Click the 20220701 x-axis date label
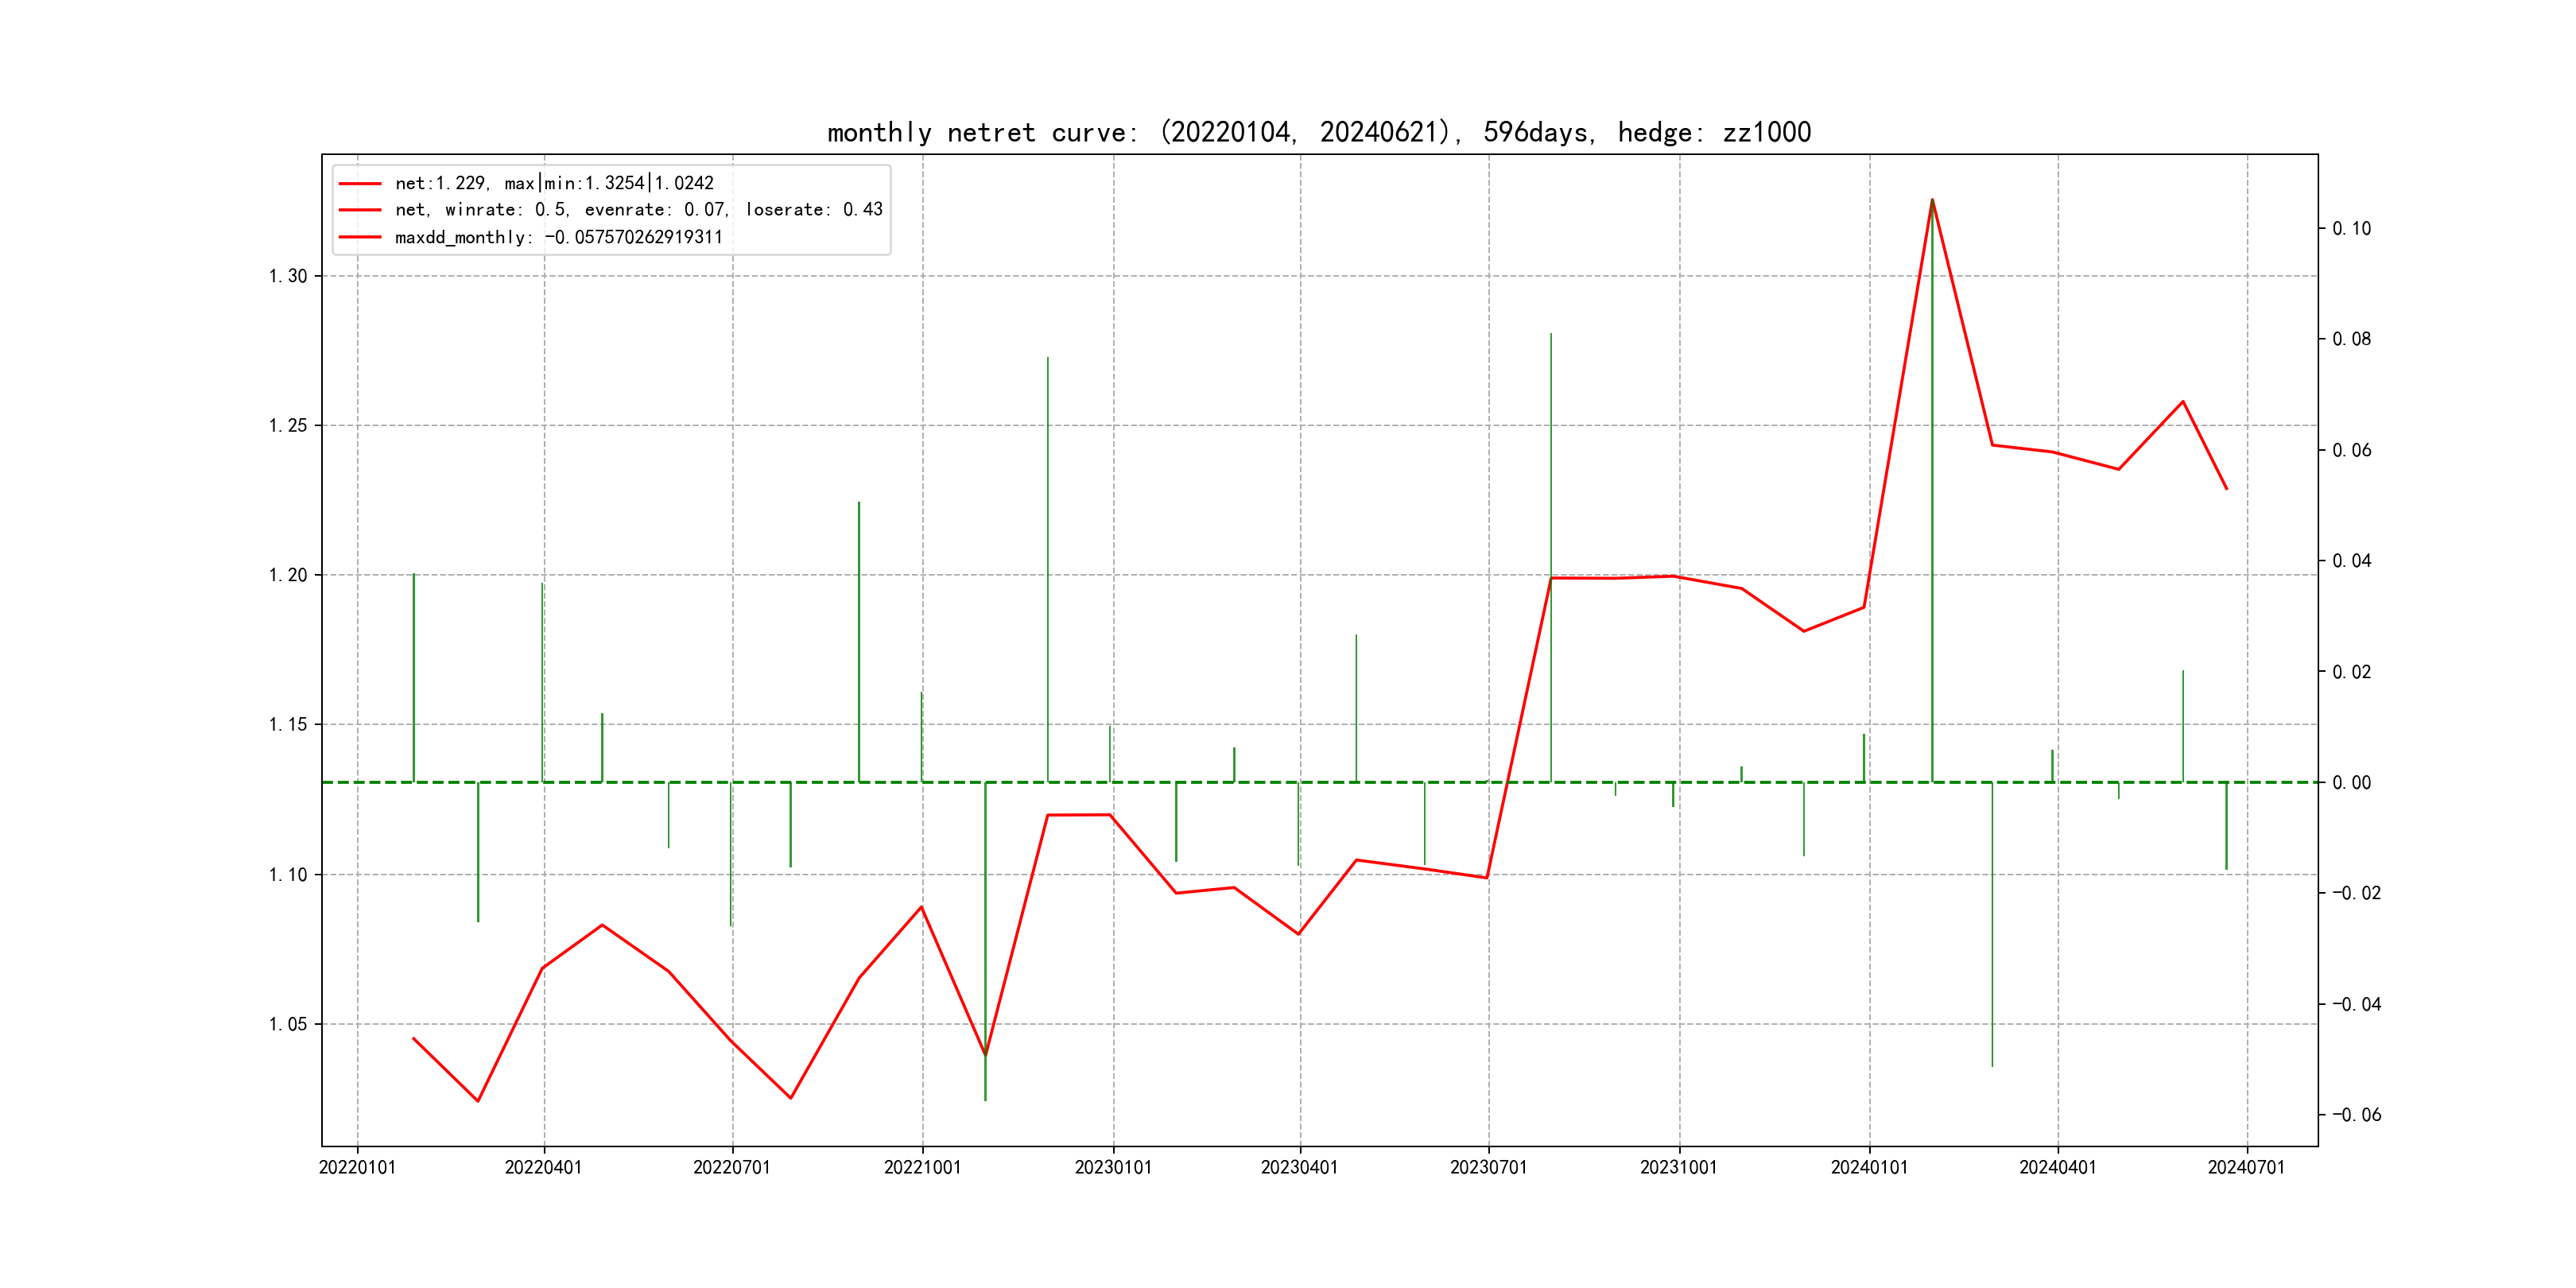The image size is (2576, 1288). click(x=732, y=1167)
